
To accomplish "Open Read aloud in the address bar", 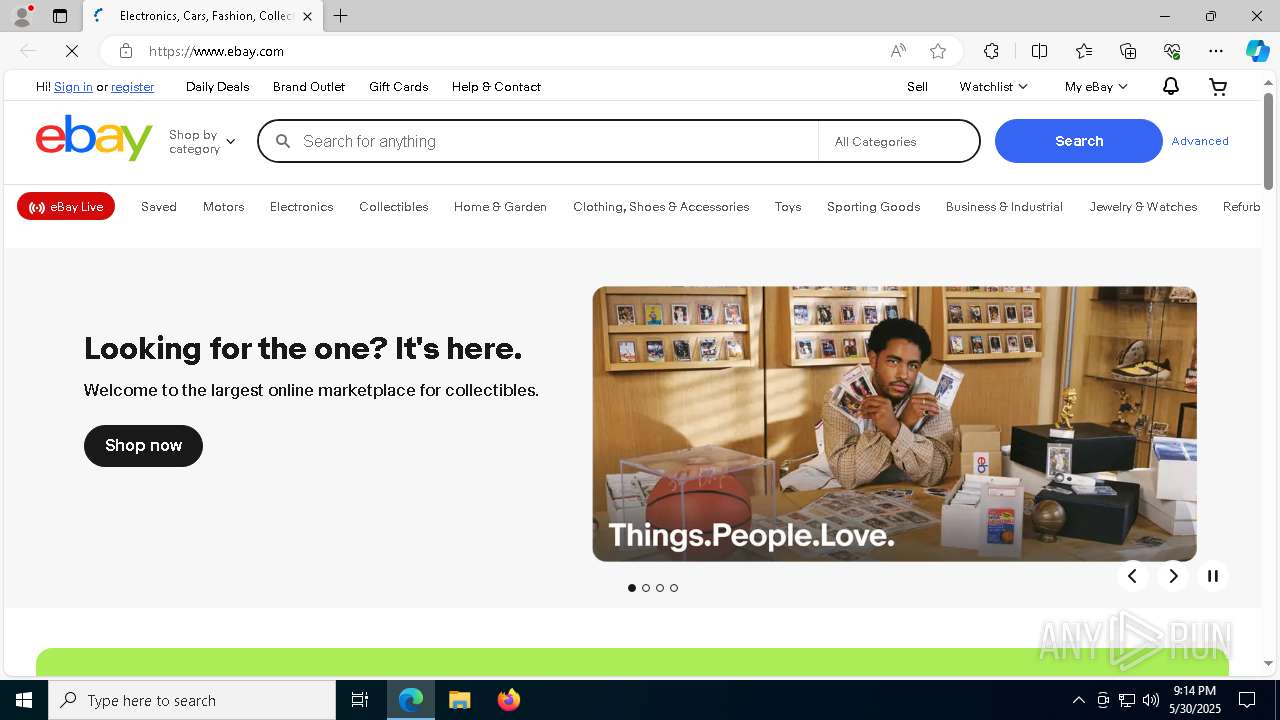I will tap(898, 51).
